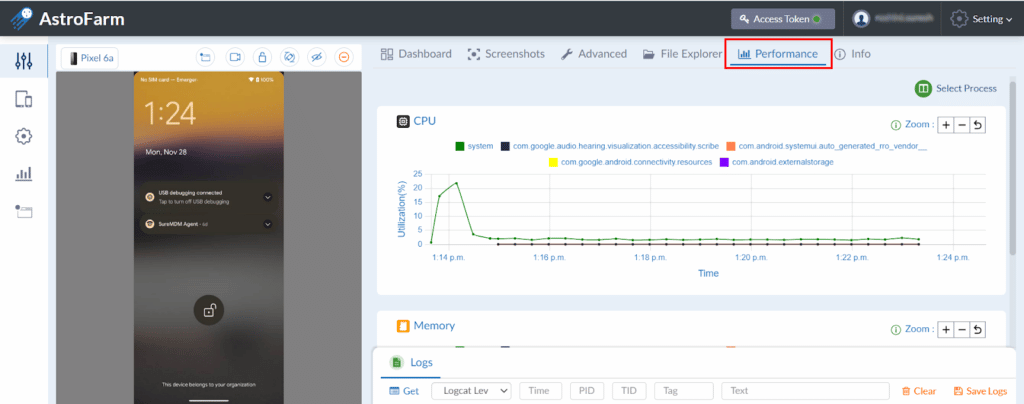This screenshot has height=404, width=1024.
Task: Click the user profile avatar
Action: [861, 19]
